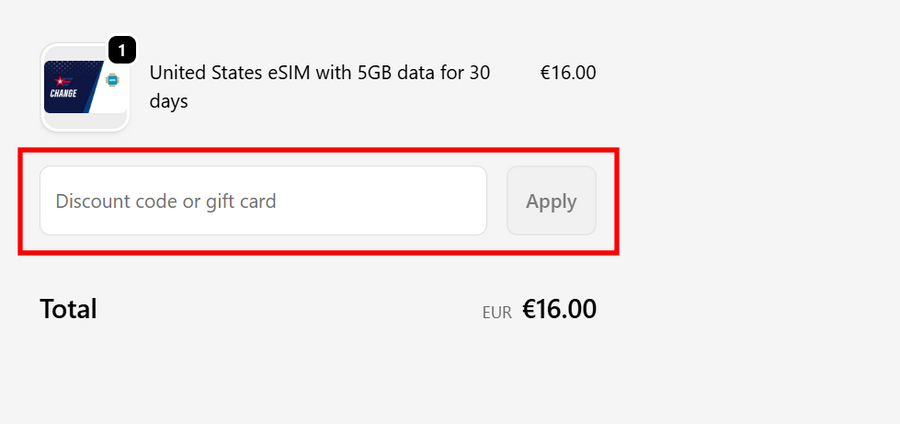Click the bold total amount €16.00
The image size is (900, 424).
pos(559,309)
